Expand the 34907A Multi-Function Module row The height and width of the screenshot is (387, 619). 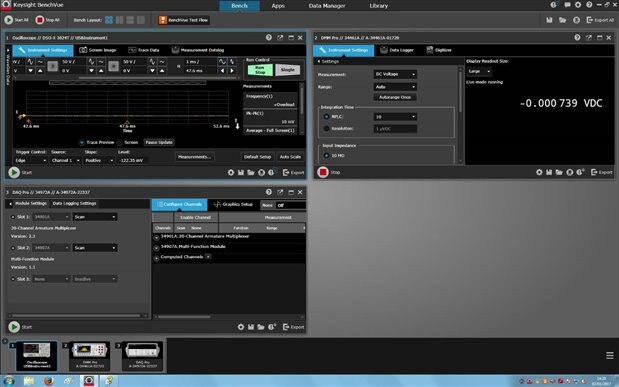[156, 248]
